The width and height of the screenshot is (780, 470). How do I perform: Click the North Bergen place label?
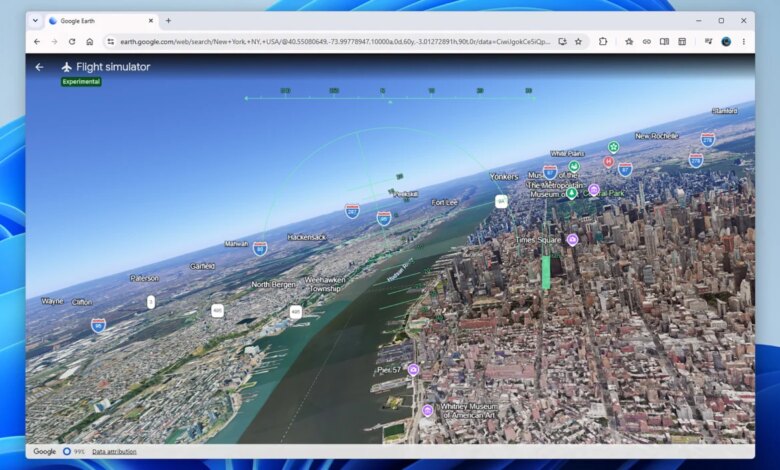273,284
